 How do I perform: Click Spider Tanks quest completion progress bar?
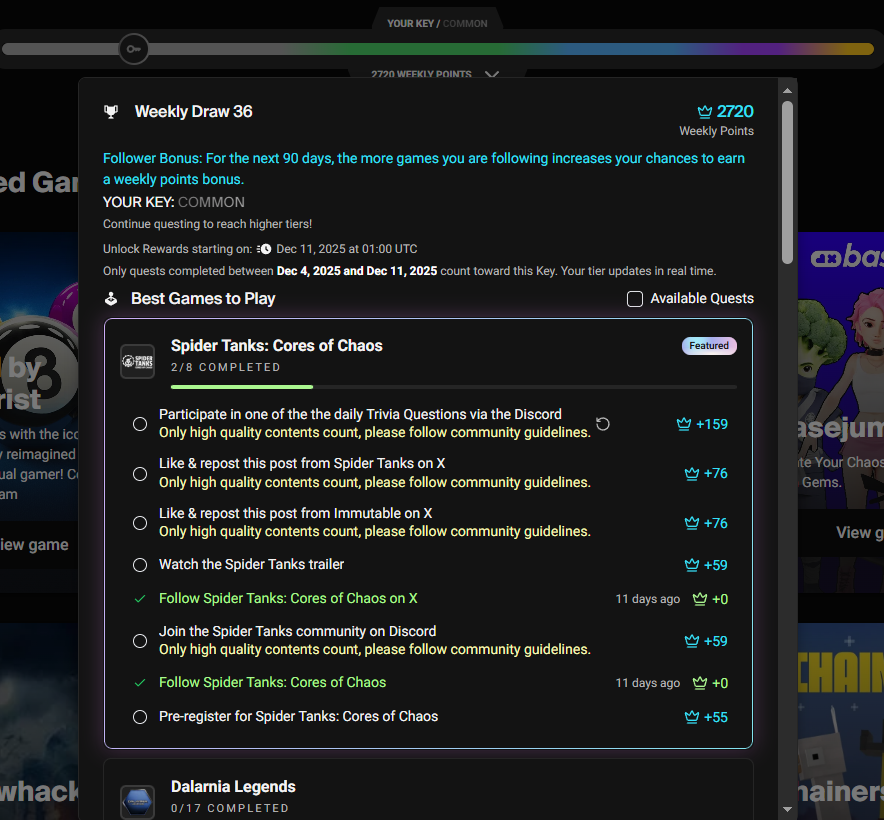coord(454,387)
